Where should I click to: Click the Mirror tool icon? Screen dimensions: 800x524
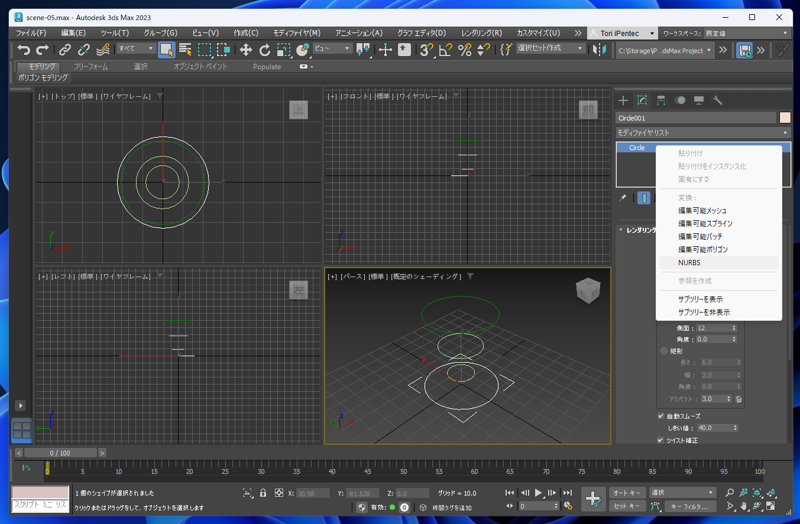[x=599, y=49]
